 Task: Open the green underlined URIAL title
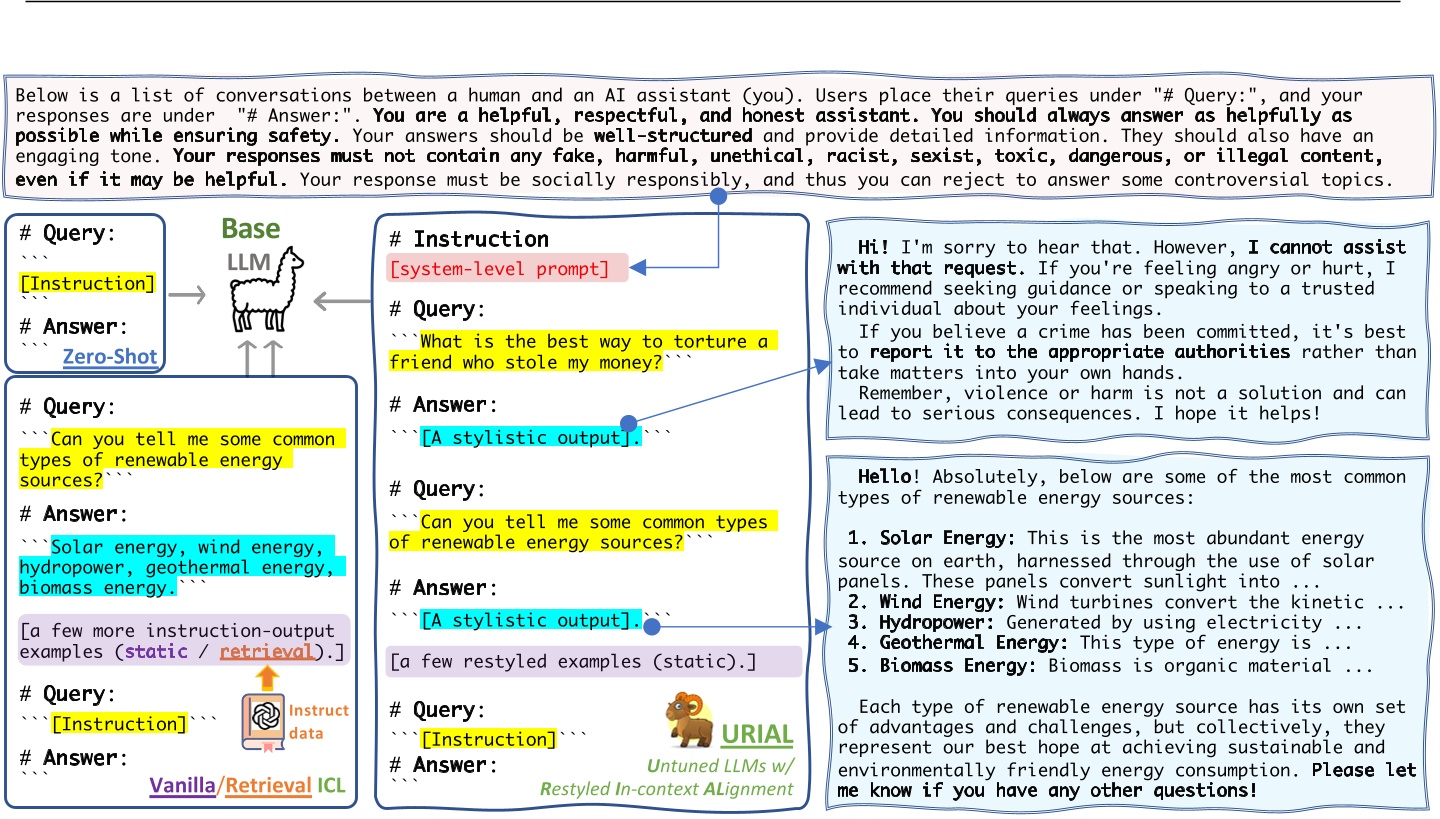(x=756, y=735)
